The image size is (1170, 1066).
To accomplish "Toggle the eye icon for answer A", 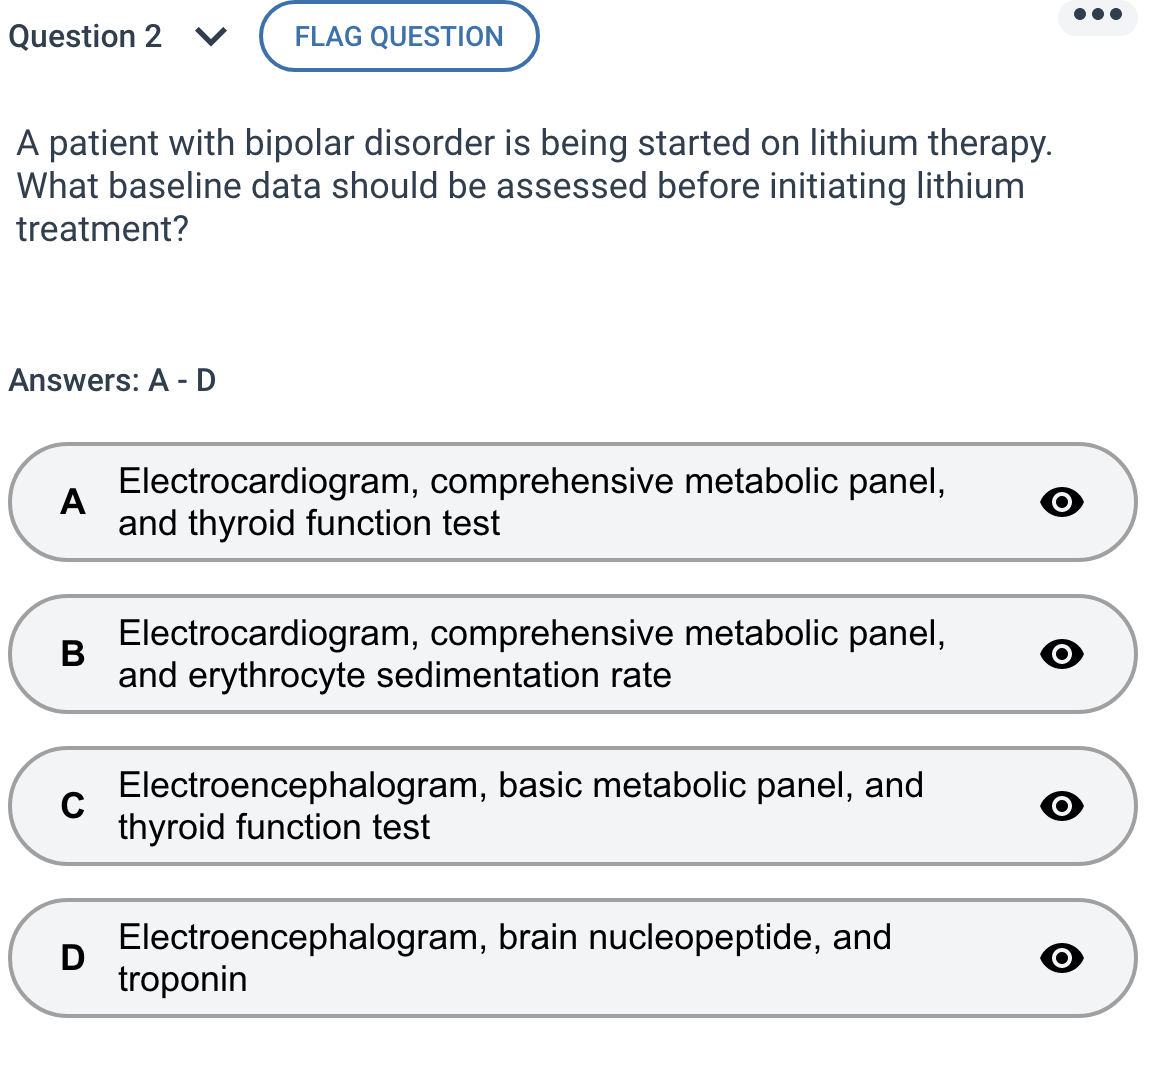I will point(1061,502).
